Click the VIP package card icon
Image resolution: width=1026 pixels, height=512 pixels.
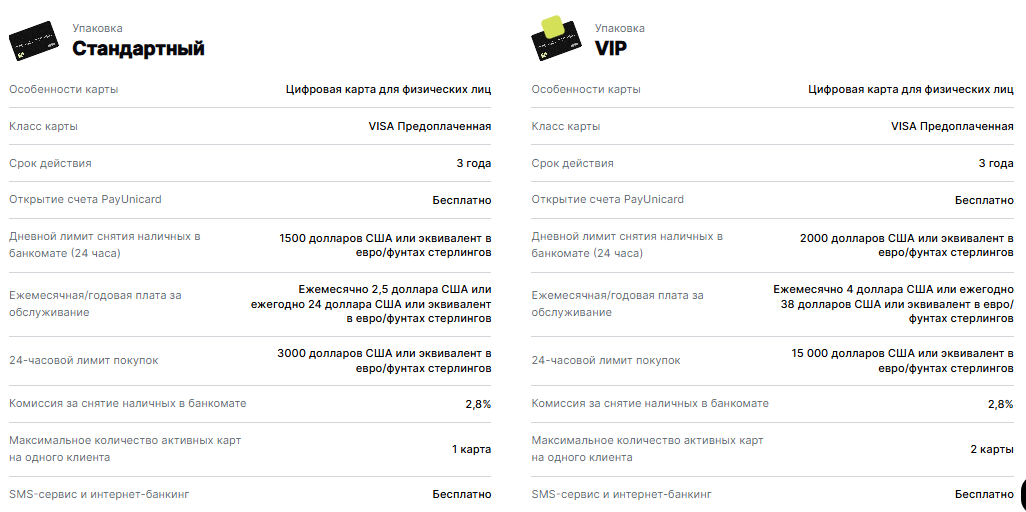click(556, 39)
